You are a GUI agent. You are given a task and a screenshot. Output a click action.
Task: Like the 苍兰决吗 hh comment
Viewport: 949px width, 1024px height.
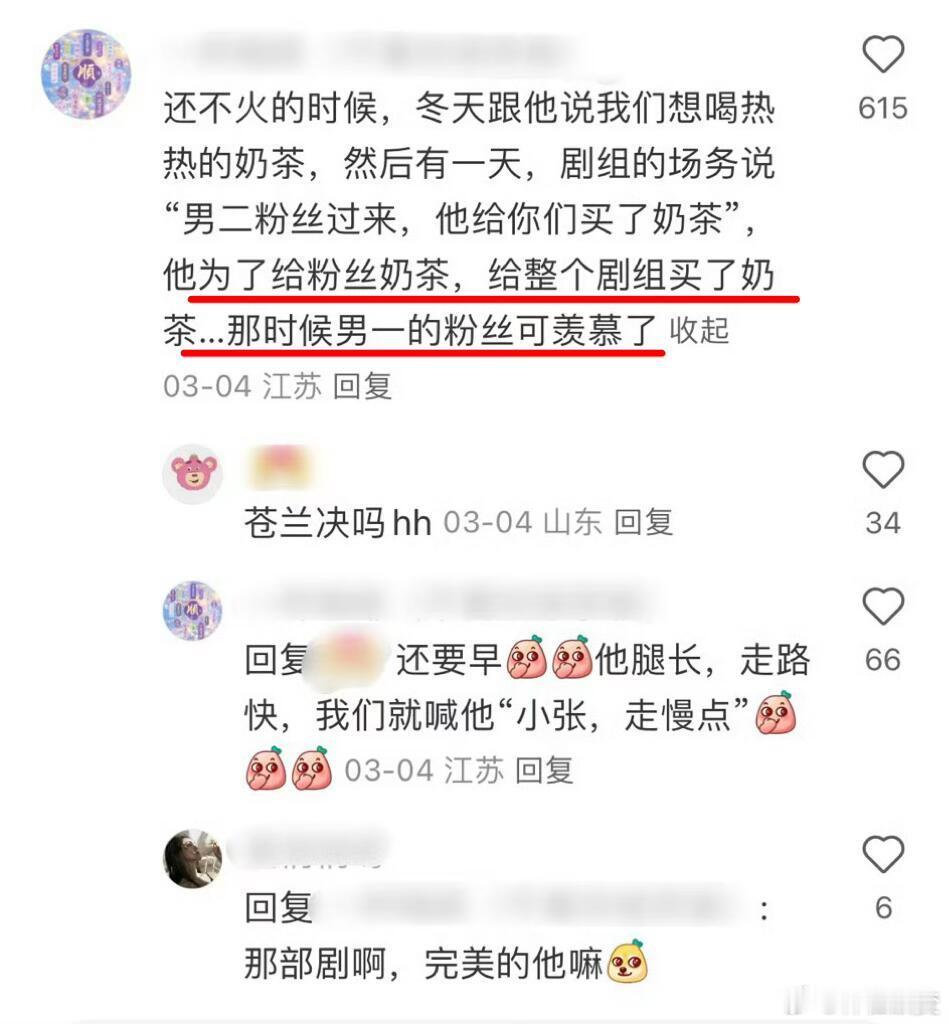point(883,469)
